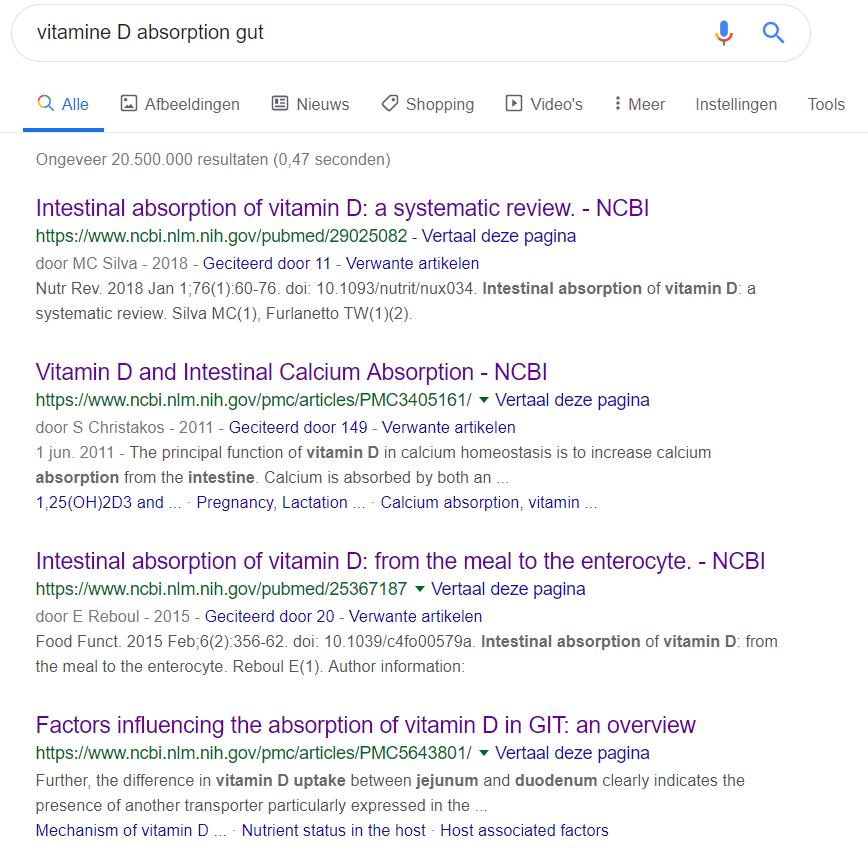Viewport: 868px width, 862px height.
Task: Click the three-dot Meer icon
Action: pyautogui.click(x=618, y=104)
